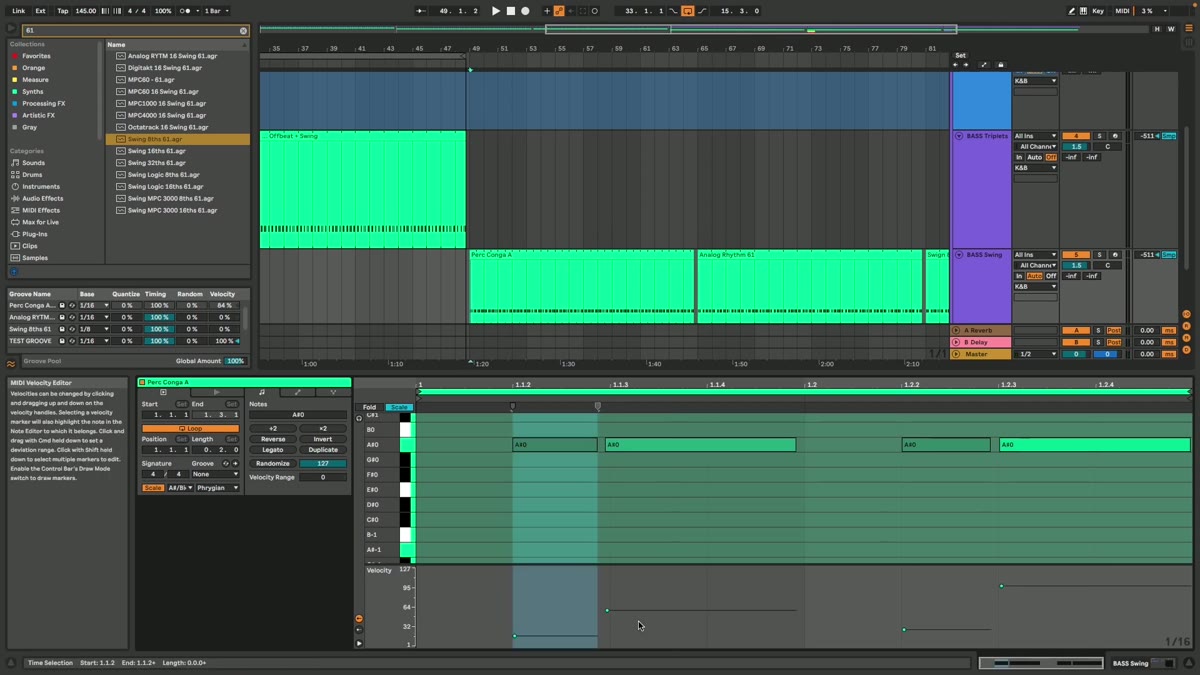Start playback with the Play button
The width and height of the screenshot is (1200, 675).
pyautogui.click(x=495, y=11)
